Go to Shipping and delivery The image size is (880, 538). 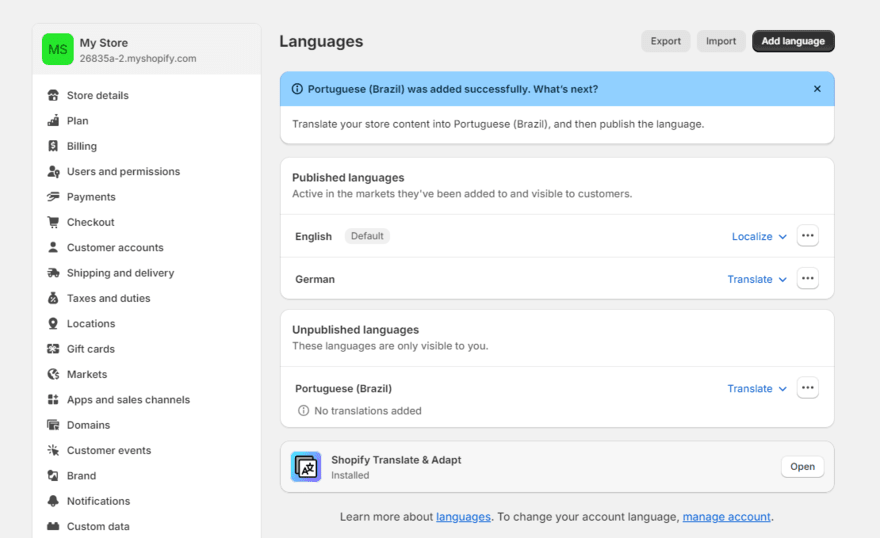click(121, 273)
